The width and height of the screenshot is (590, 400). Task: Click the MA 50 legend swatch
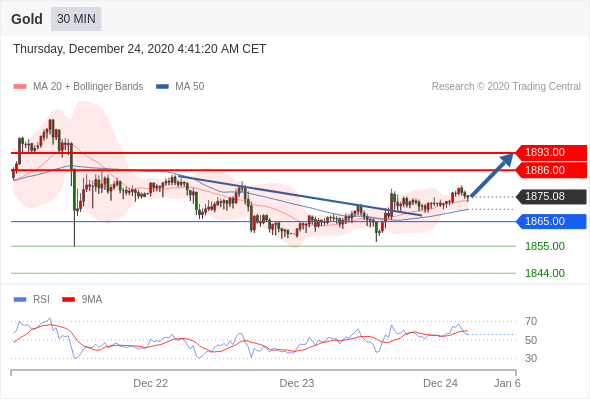point(162,87)
